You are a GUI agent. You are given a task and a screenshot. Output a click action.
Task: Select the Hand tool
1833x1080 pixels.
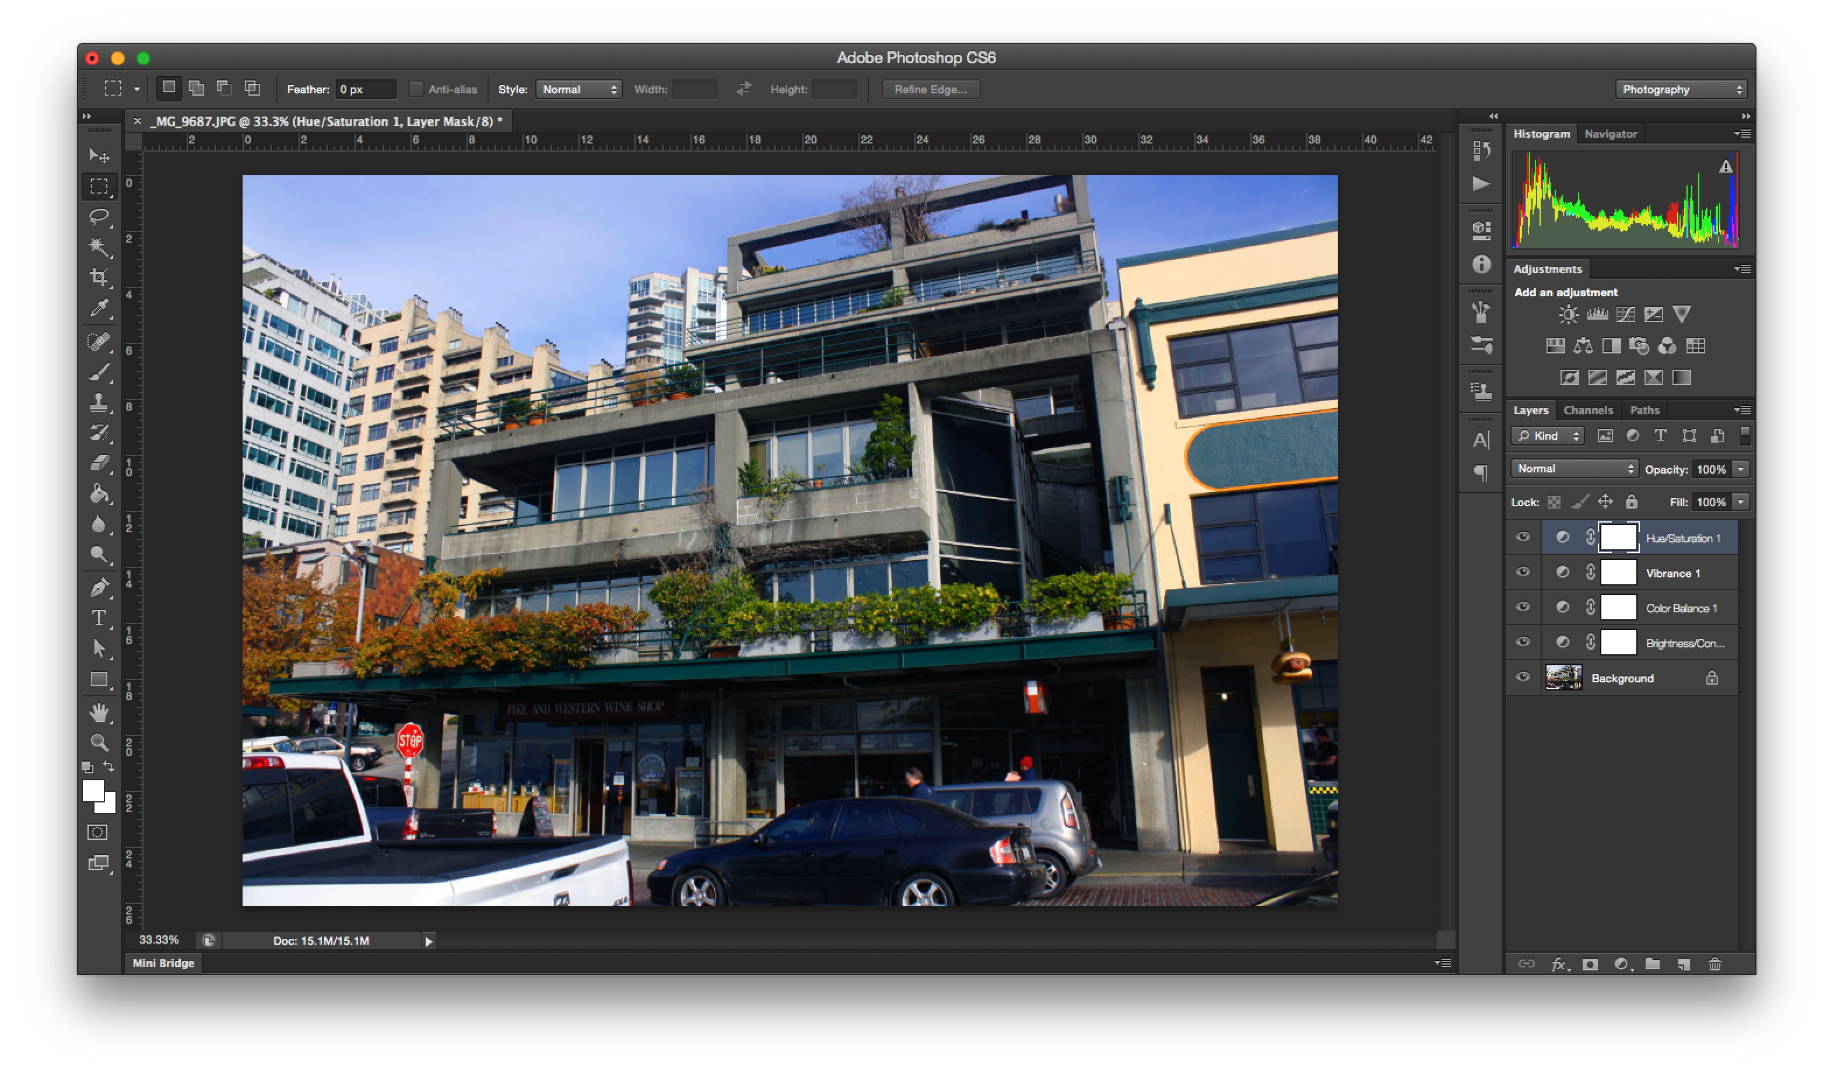tap(99, 712)
